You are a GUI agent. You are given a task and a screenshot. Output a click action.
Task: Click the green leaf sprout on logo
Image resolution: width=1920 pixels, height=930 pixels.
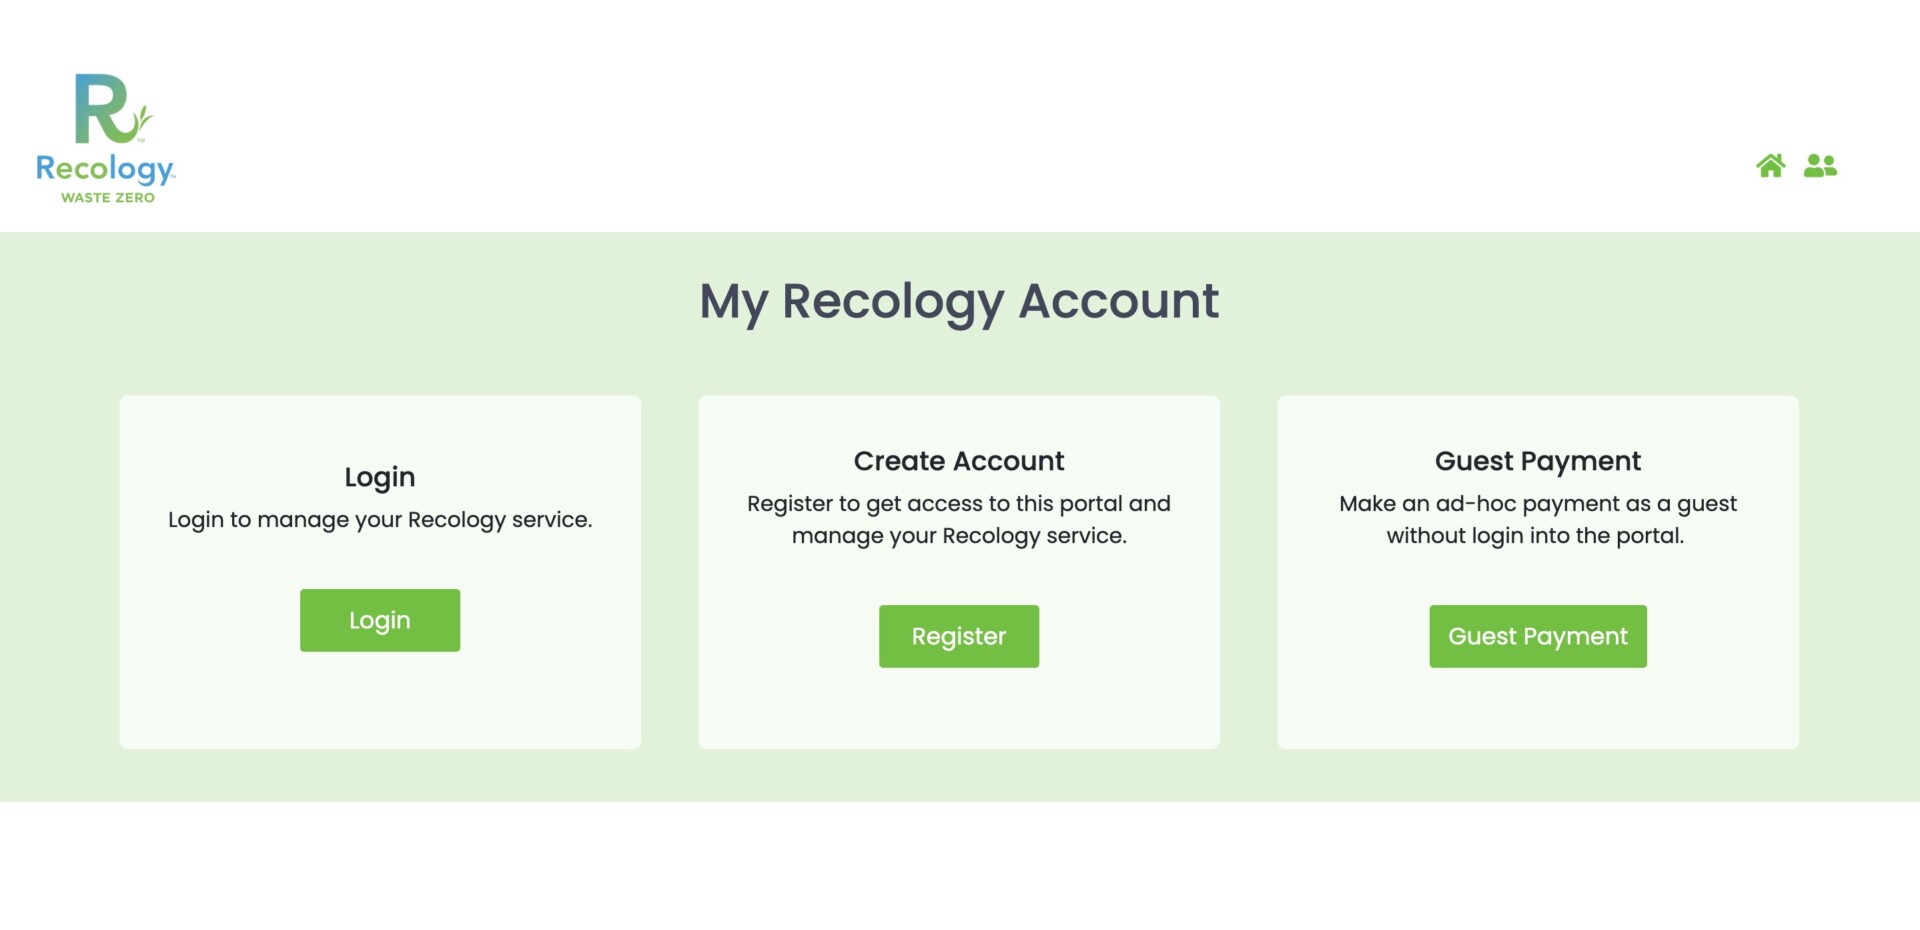click(143, 118)
